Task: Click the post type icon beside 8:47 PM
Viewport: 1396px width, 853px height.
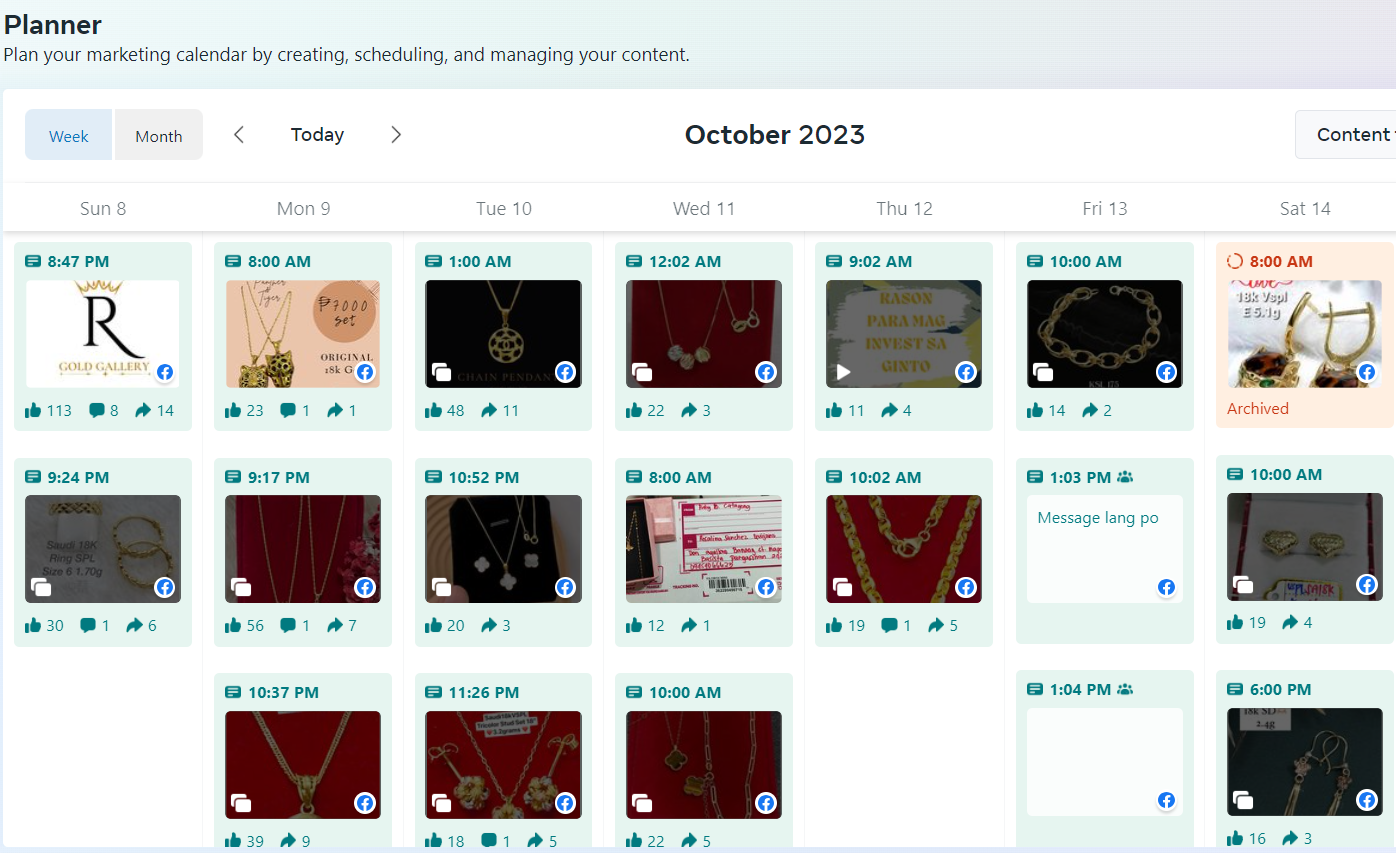Action: click(x=33, y=262)
